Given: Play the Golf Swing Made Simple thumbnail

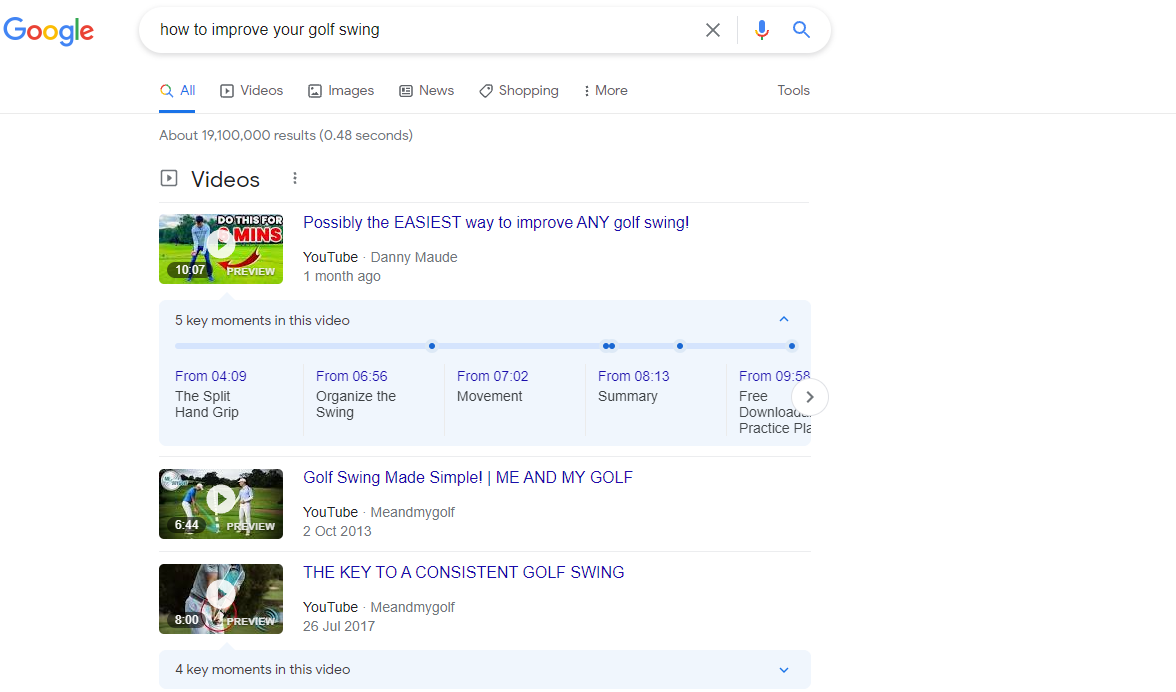Looking at the screenshot, I should coord(221,504).
